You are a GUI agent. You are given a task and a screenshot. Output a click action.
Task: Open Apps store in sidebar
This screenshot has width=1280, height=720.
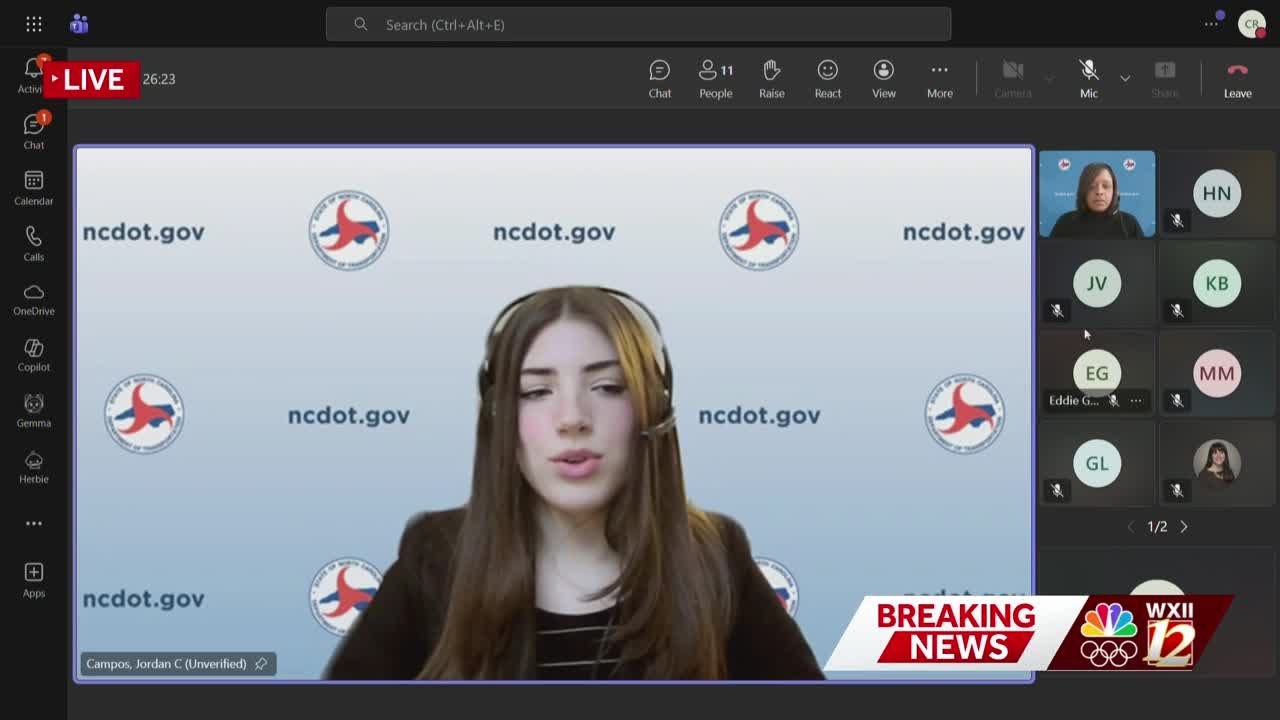coord(34,580)
